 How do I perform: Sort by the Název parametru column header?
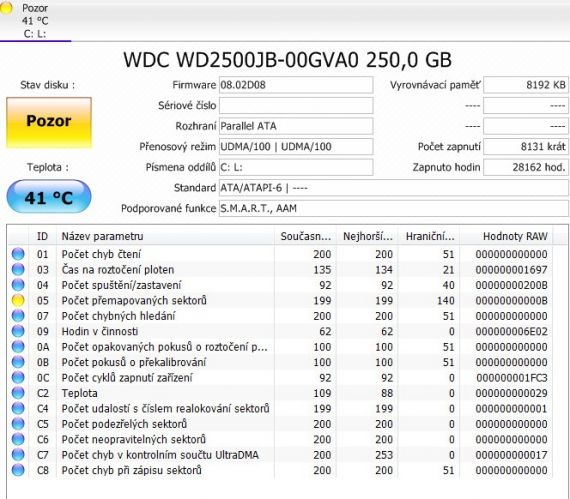(x=165, y=236)
